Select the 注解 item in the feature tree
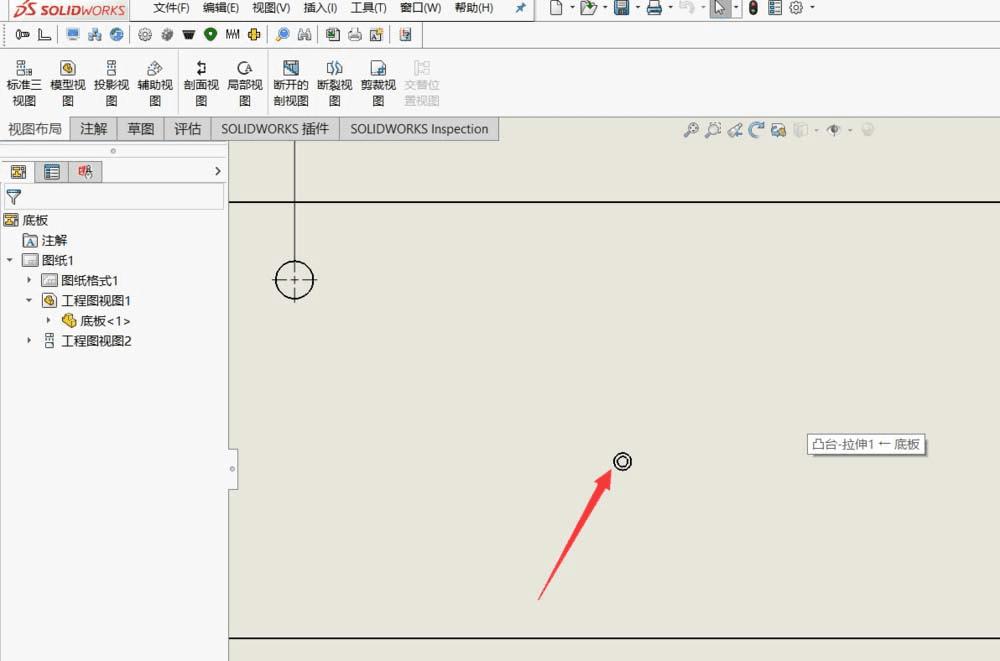This screenshot has width=1000, height=661. coord(54,240)
